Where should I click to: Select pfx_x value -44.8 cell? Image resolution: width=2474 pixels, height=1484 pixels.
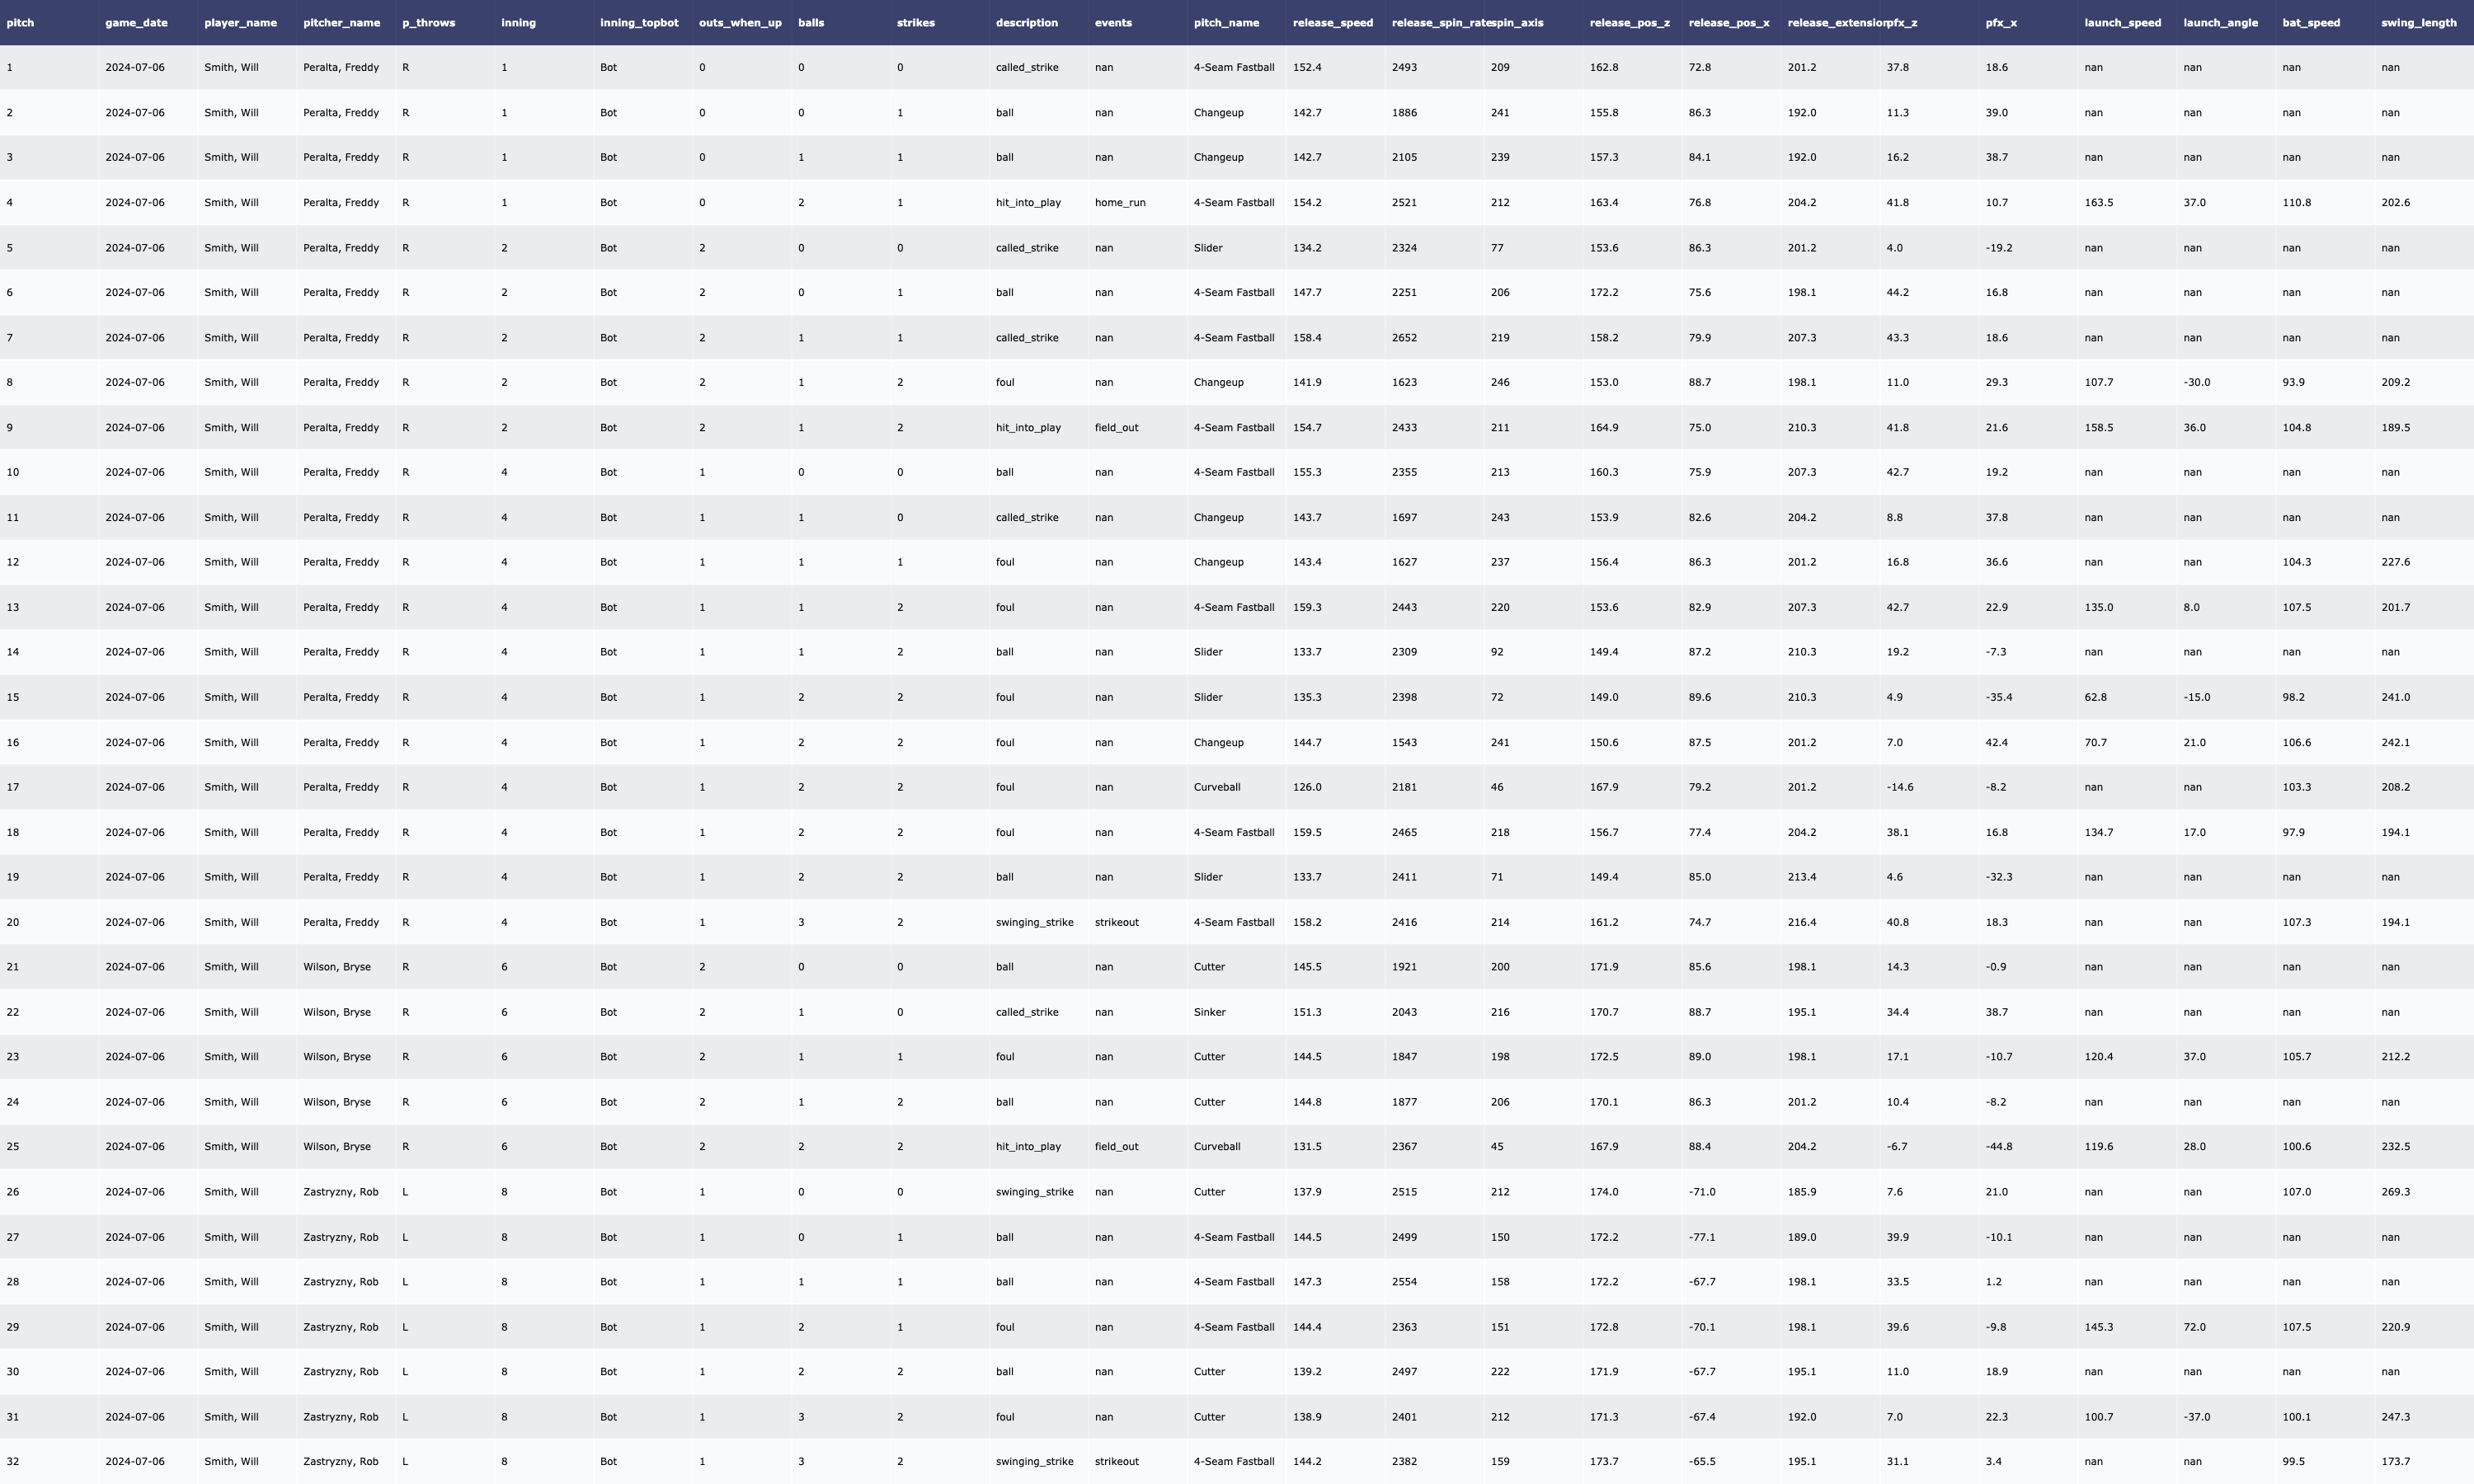(1998, 1147)
